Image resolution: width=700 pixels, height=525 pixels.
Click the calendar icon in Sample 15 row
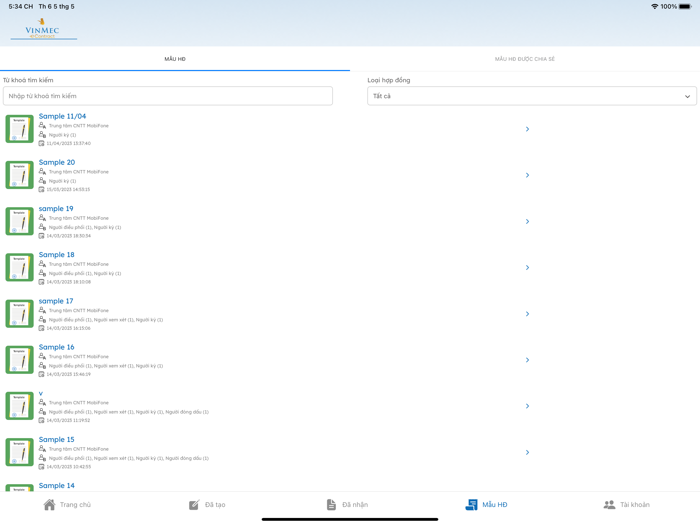click(x=42, y=467)
